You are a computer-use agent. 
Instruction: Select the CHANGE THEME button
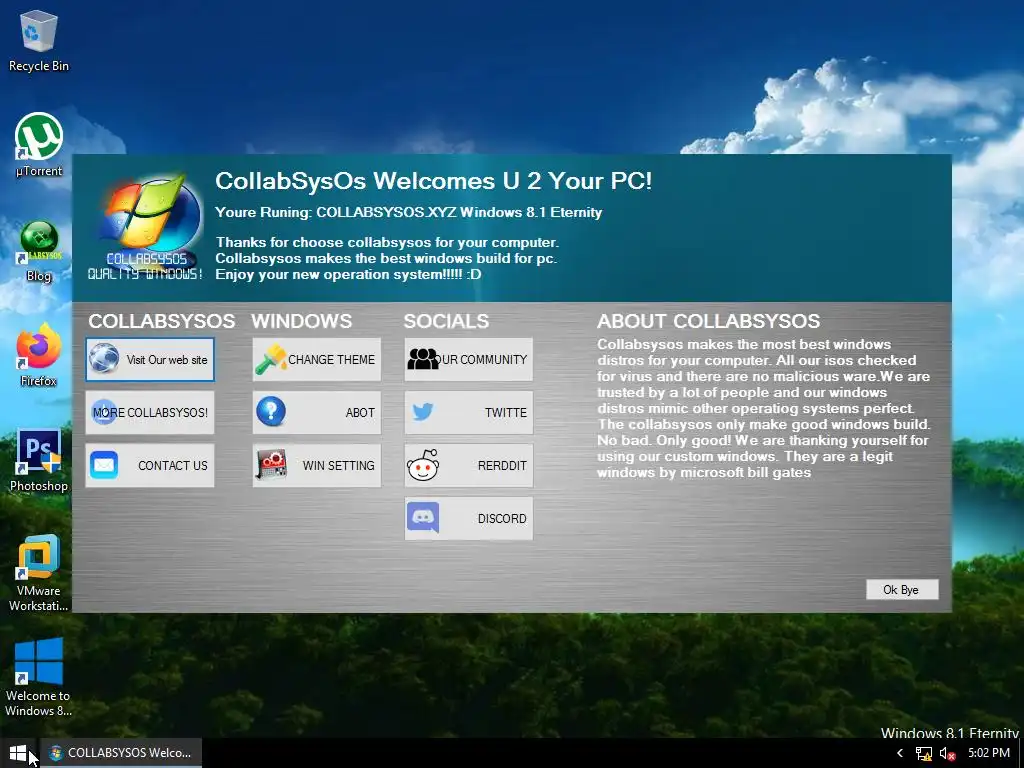tap(317, 359)
